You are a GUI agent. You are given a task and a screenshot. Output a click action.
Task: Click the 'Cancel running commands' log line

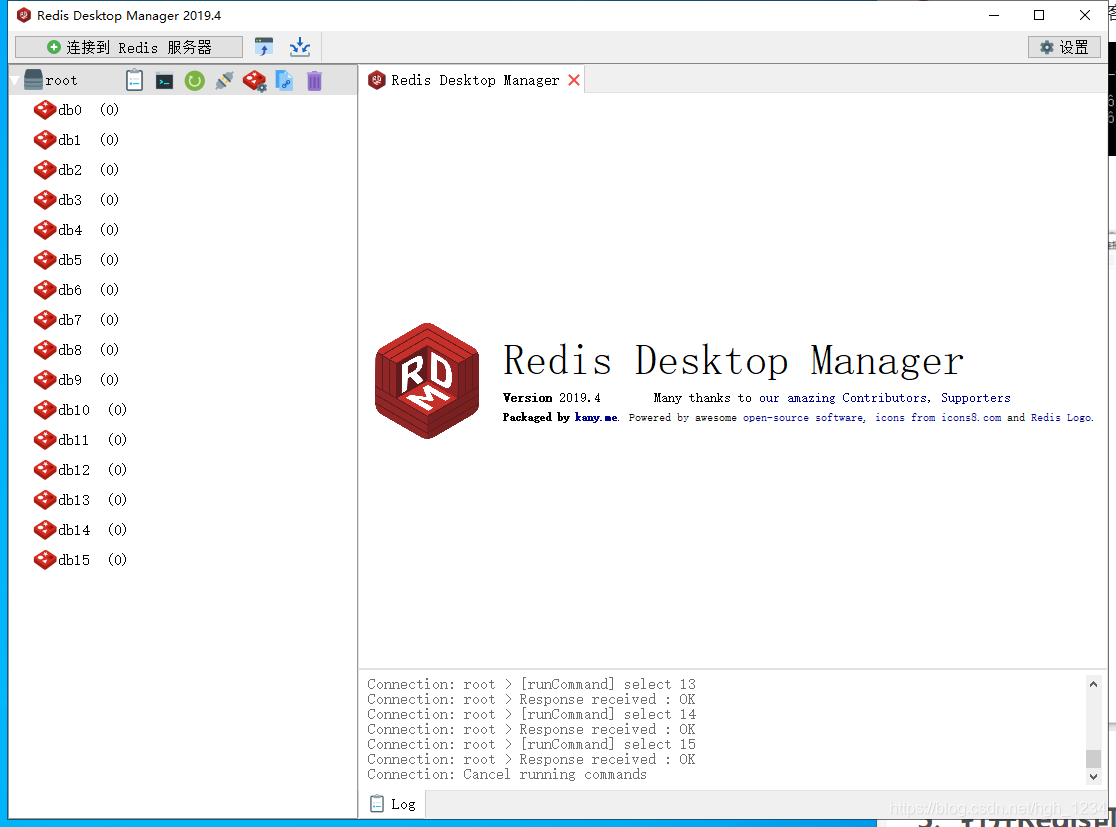507,774
